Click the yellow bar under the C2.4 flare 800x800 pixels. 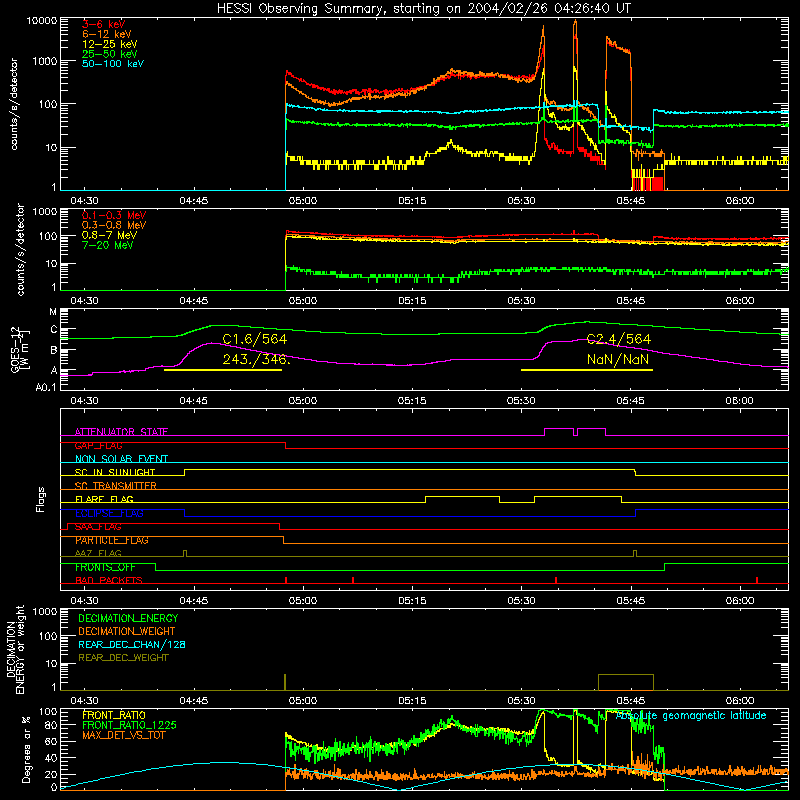(x=587, y=370)
